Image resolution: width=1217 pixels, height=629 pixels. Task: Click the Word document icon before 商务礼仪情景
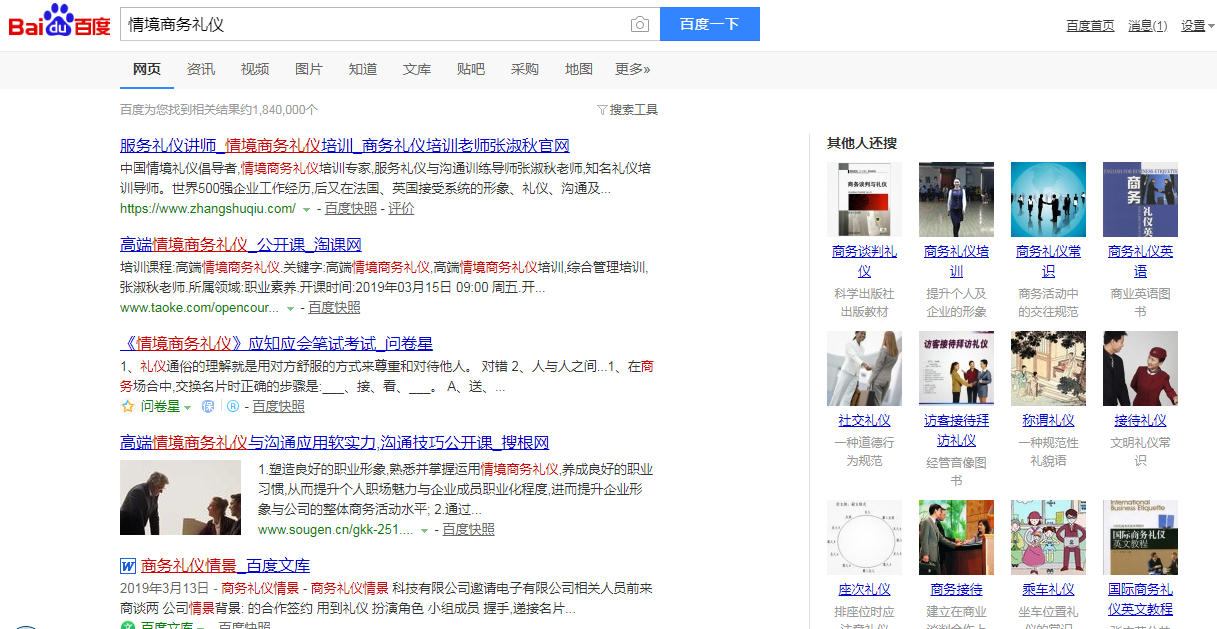[x=128, y=565]
